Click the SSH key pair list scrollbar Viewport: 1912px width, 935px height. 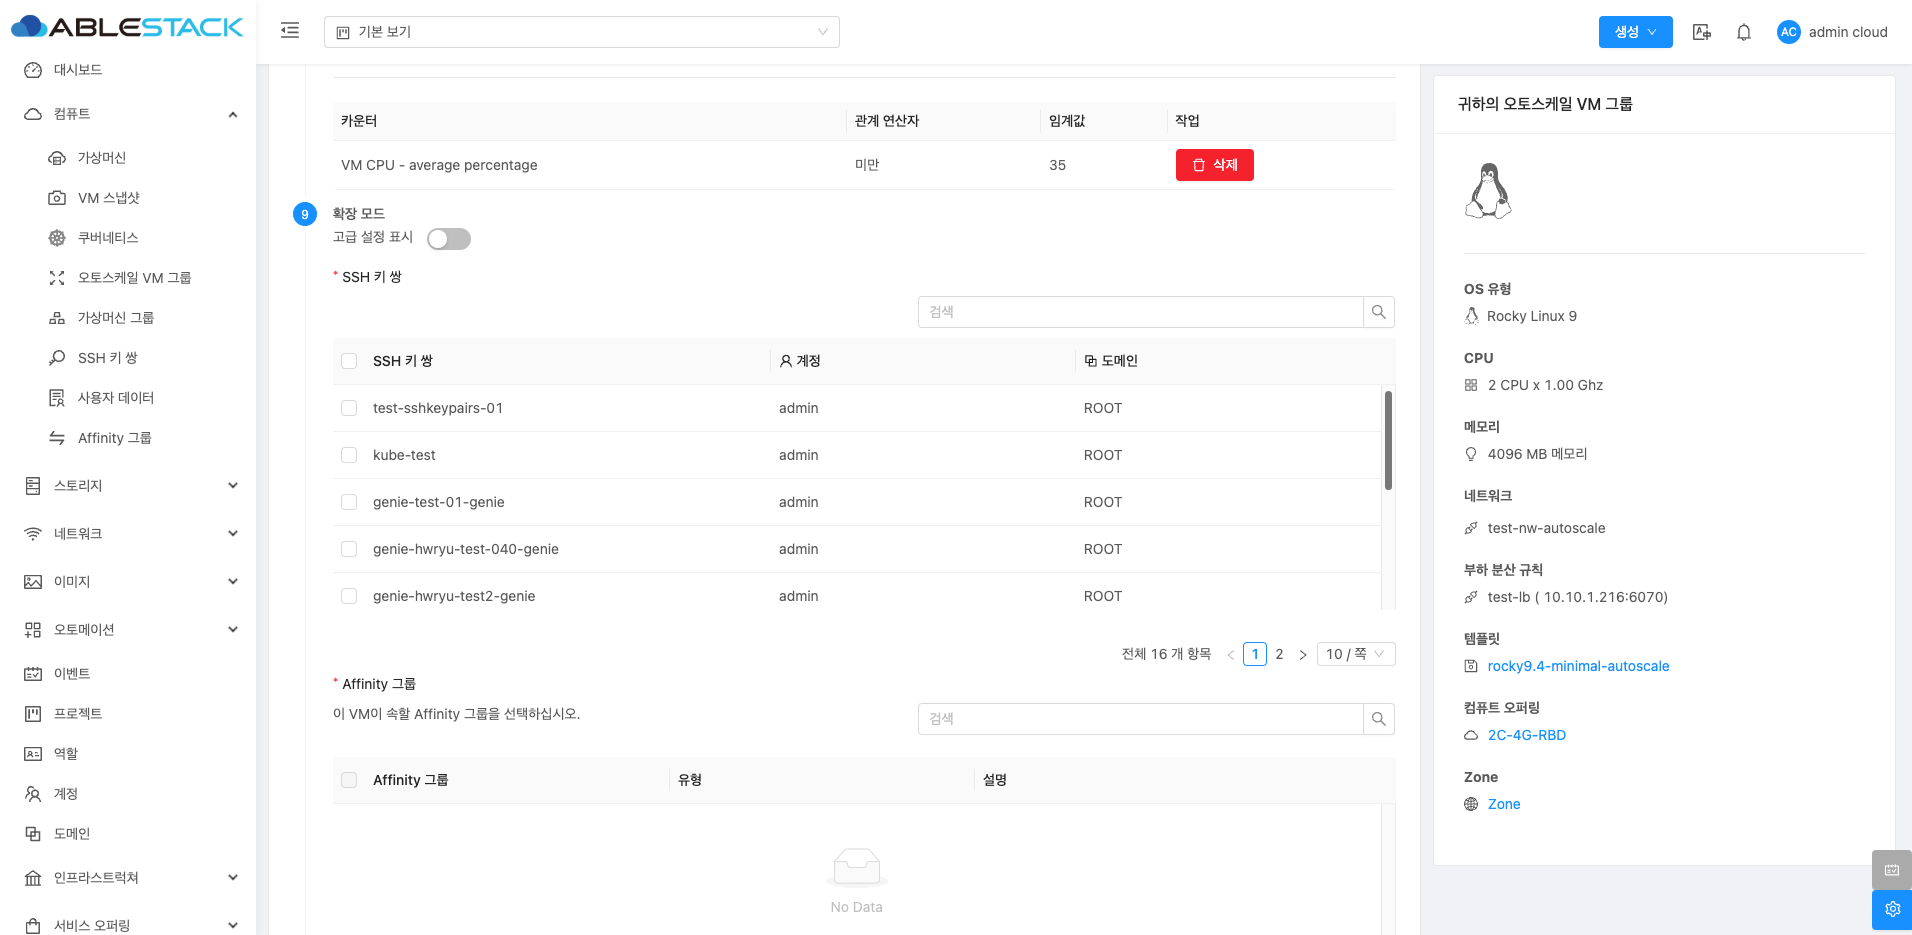point(1388,440)
